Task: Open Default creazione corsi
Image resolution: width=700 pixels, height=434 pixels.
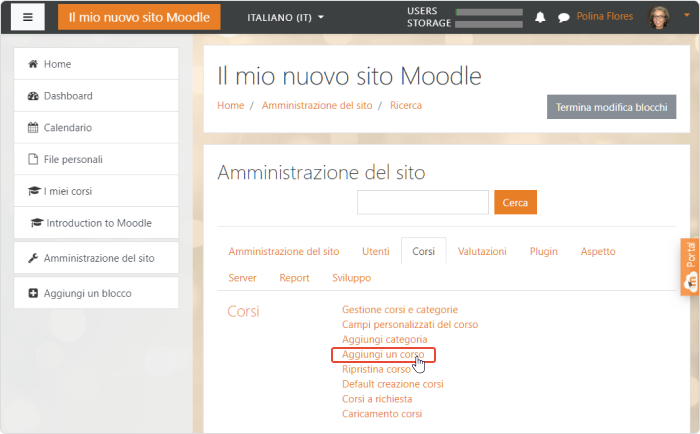Action: click(x=392, y=384)
